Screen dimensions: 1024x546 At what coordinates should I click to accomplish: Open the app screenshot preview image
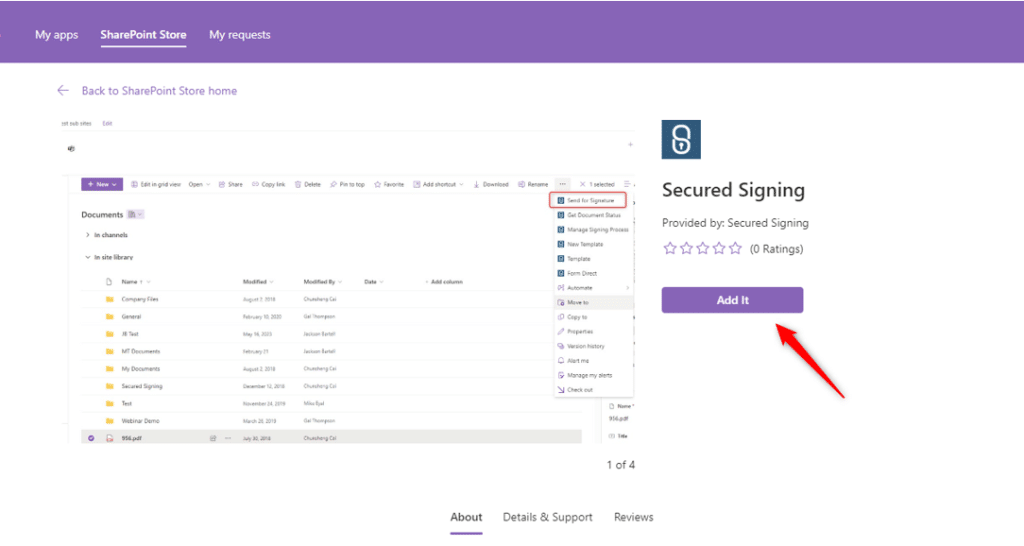[x=347, y=281]
